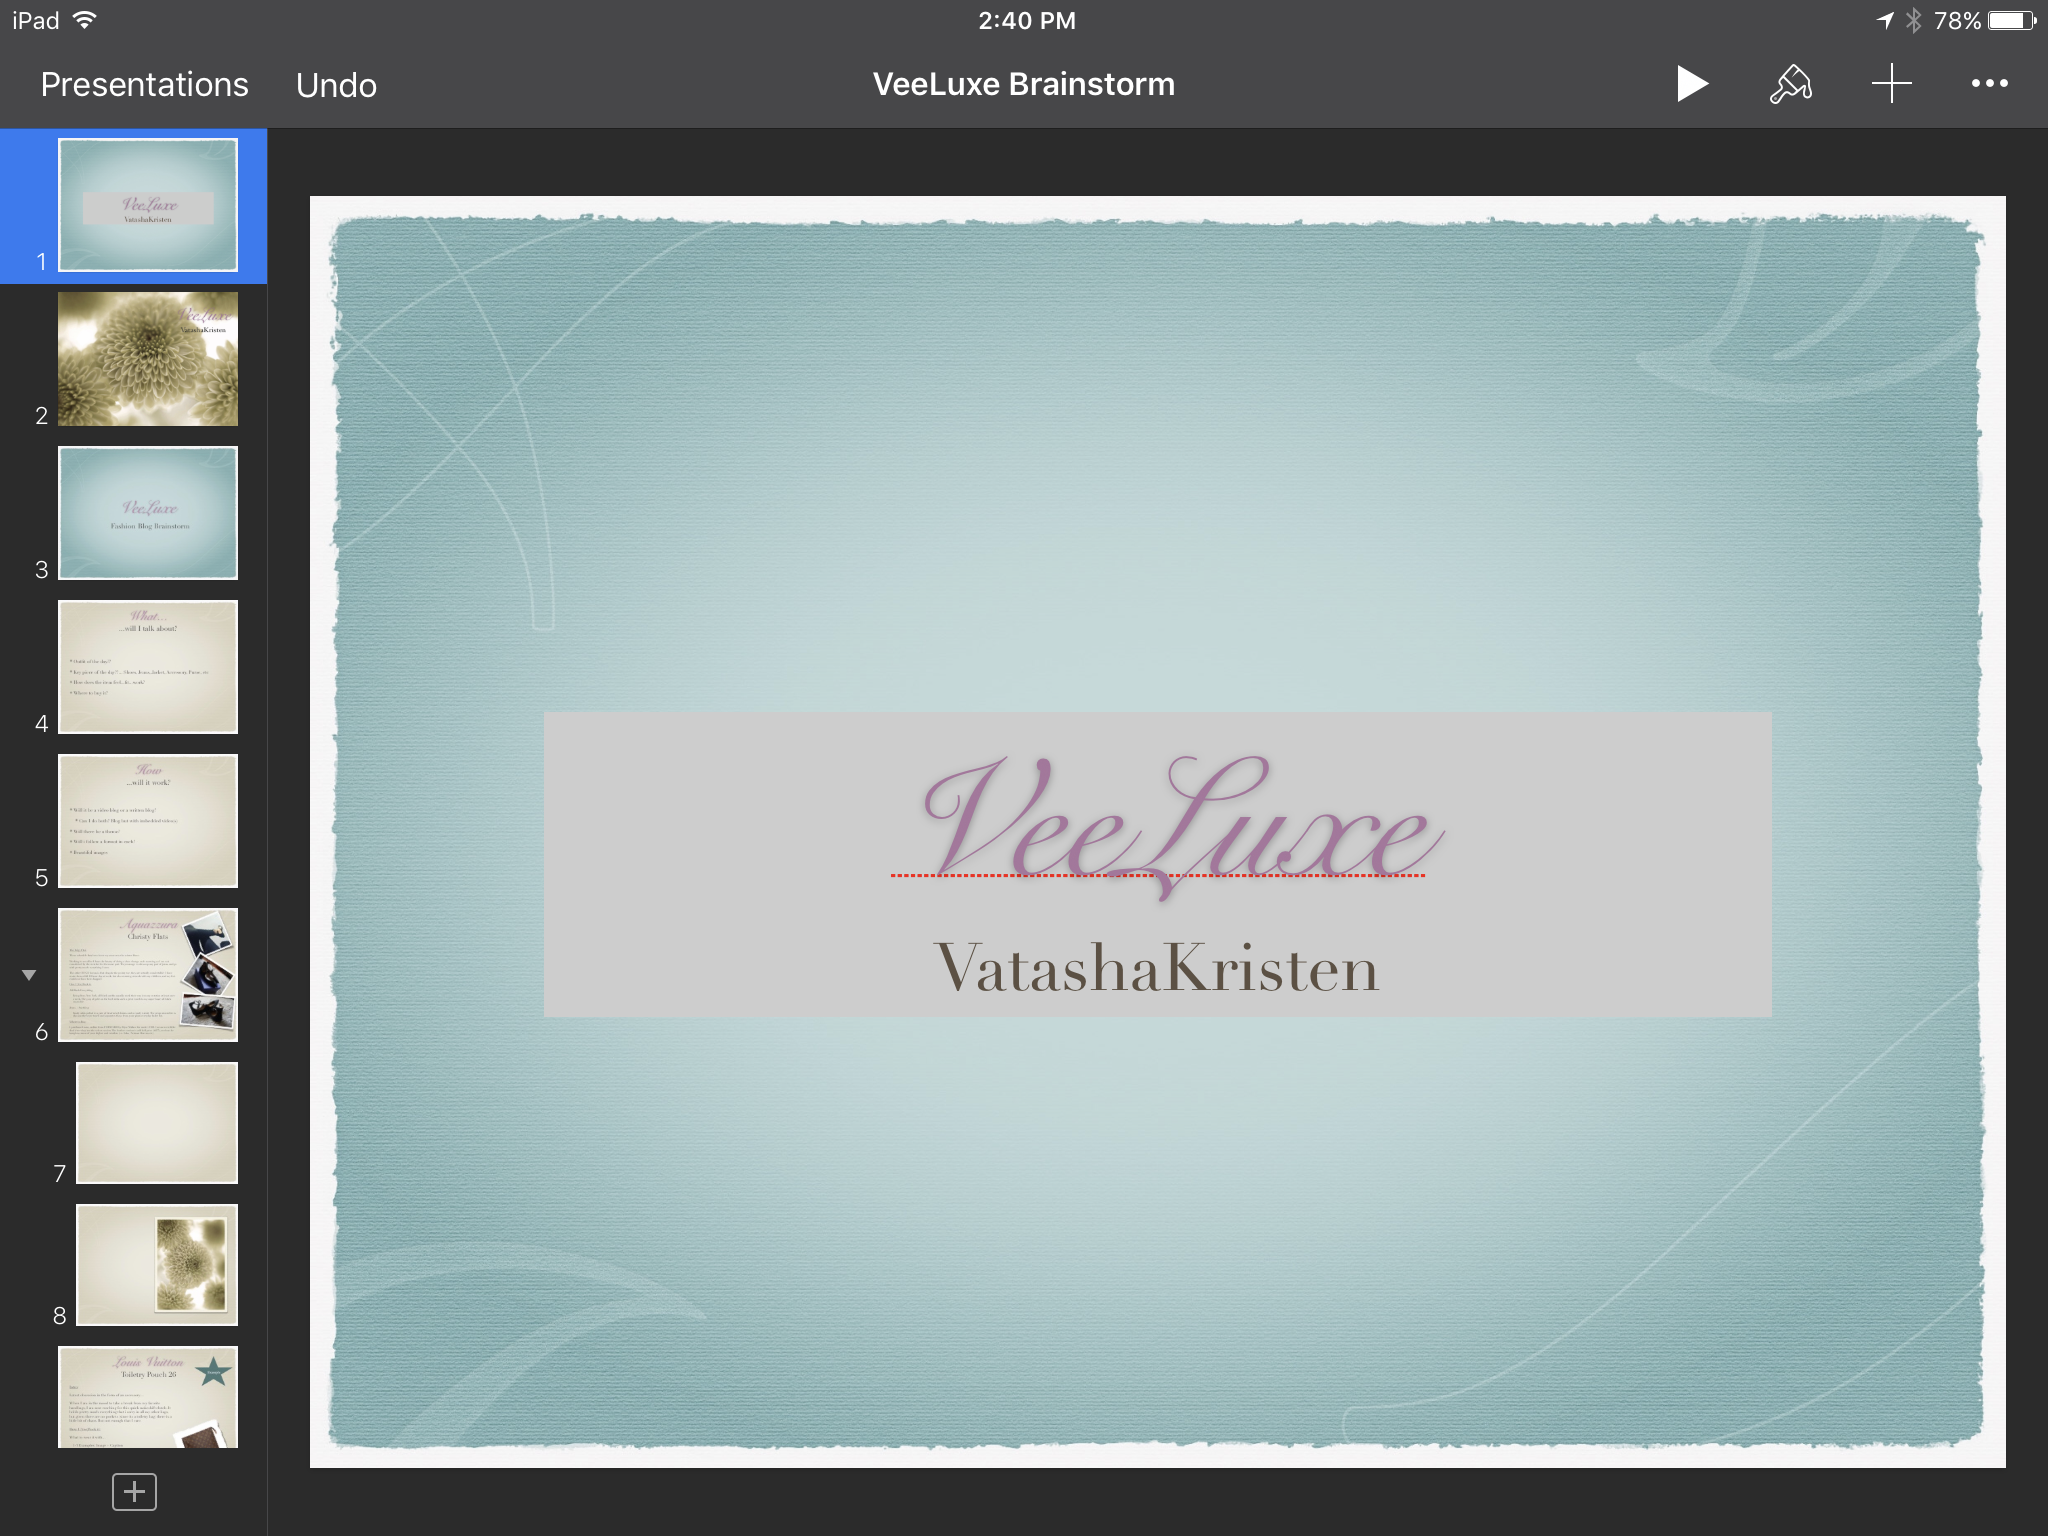The height and width of the screenshot is (1536, 2048).
Task: Select slide 2 flower thumbnail
Action: coord(148,359)
